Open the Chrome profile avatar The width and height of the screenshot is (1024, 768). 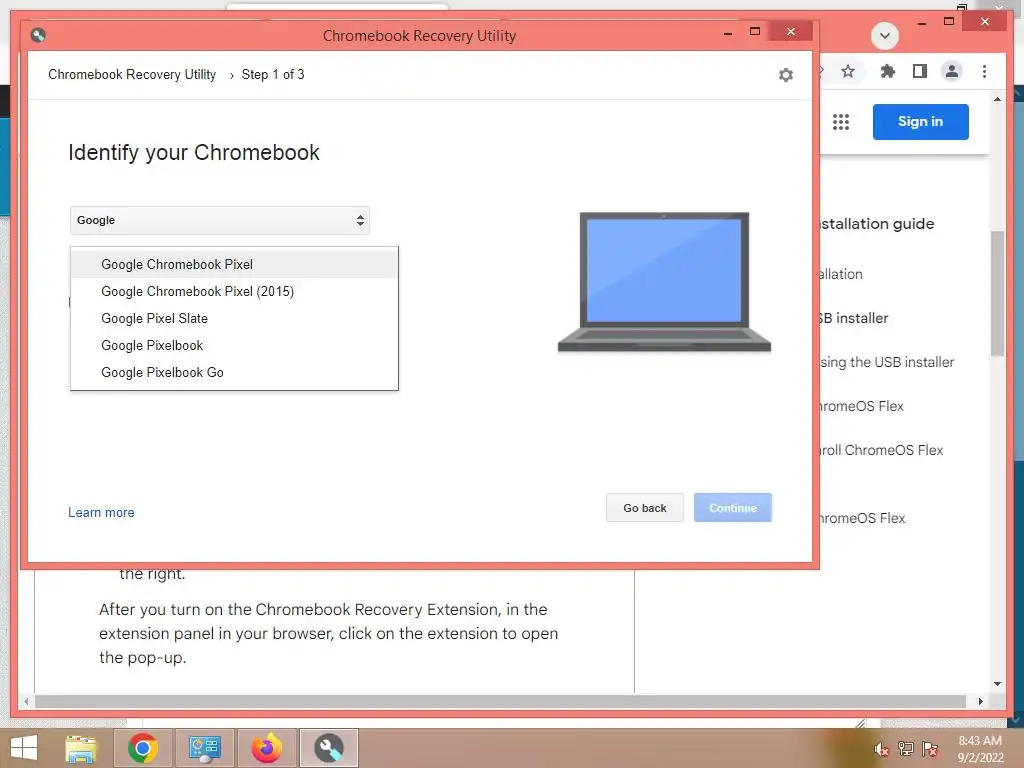pyautogui.click(x=952, y=71)
